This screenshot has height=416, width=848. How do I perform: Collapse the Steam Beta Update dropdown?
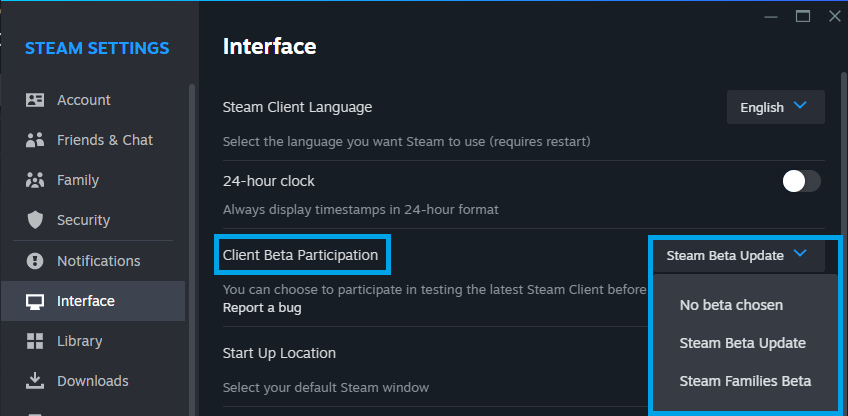coord(738,255)
